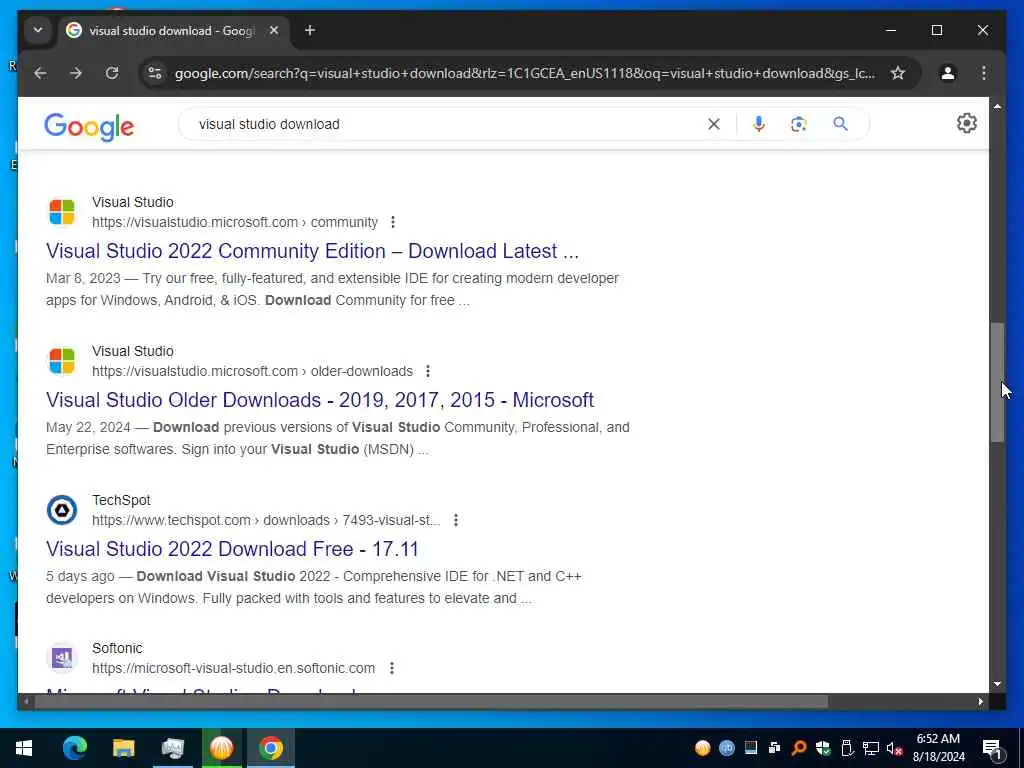Click the Softonic site favicon
This screenshot has width=1024, height=768.
coord(62,658)
